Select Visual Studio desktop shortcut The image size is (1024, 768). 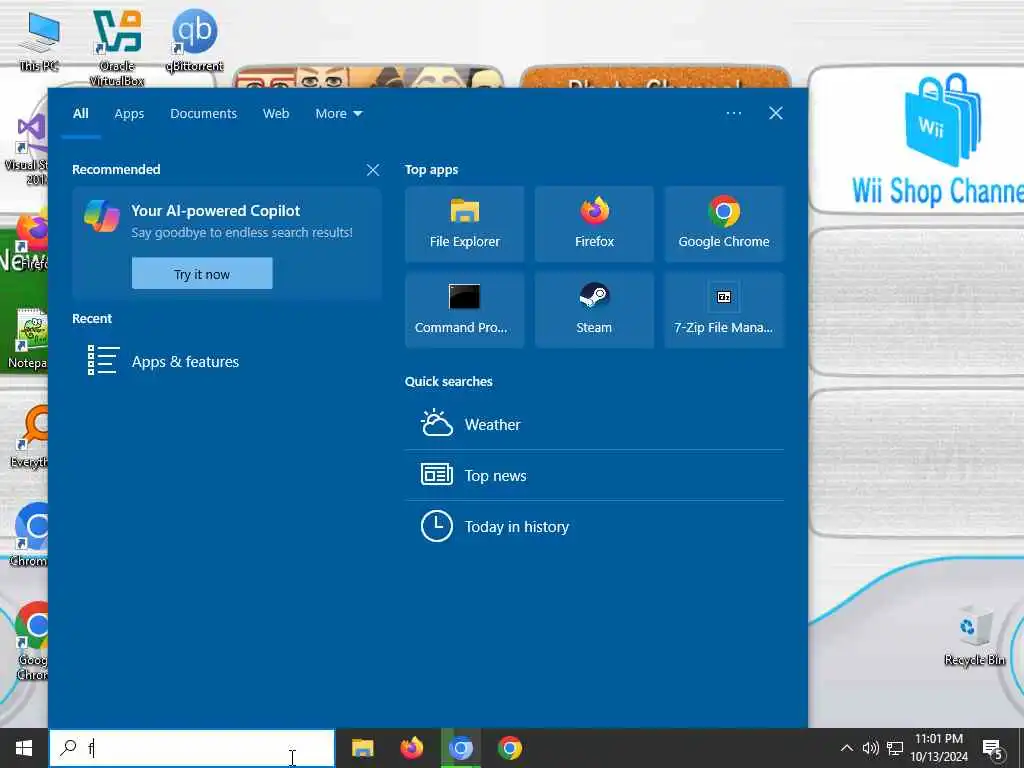(x=26, y=150)
